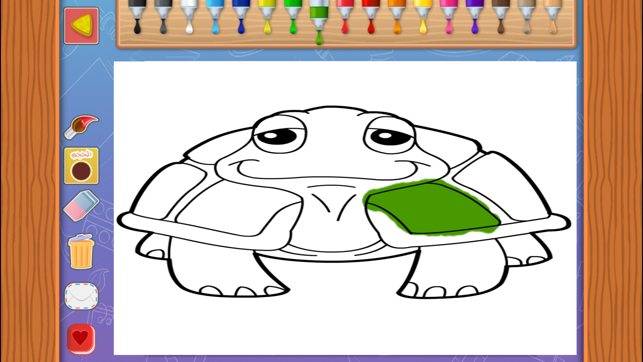
Task: Select the pink paint marker
Action: [x=449, y=16]
